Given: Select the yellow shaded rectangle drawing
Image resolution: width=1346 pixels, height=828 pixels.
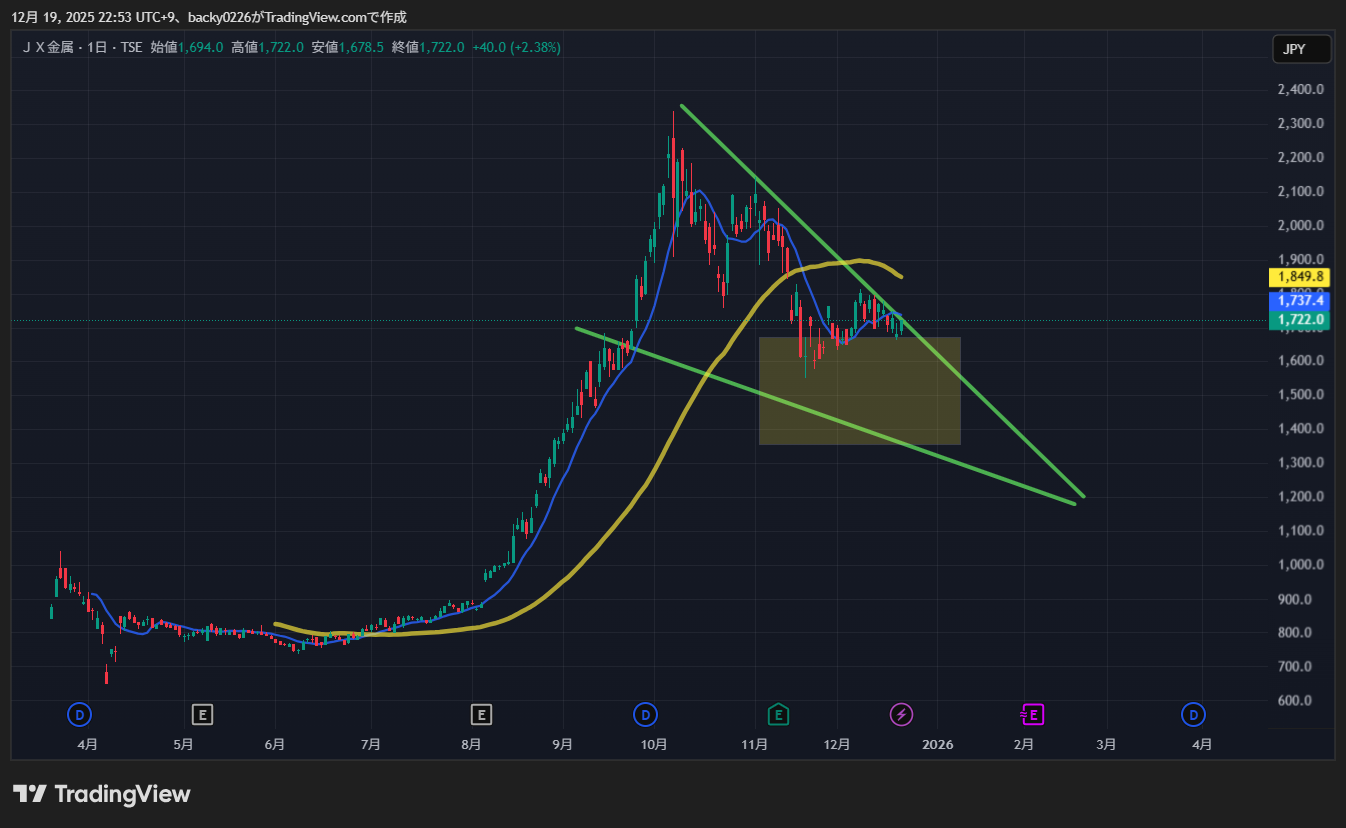Looking at the screenshot, I should click(x=859, y=410).
